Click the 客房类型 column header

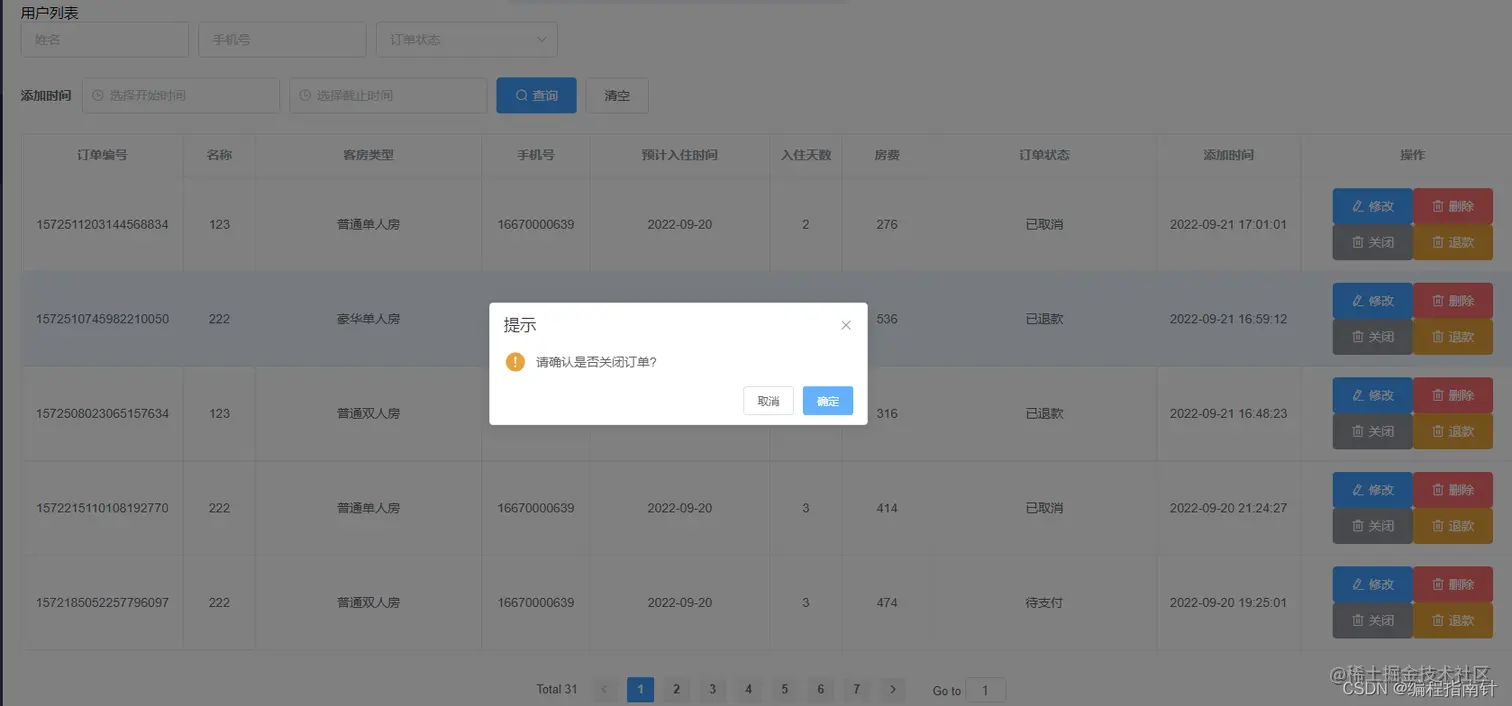pos(368,155)
